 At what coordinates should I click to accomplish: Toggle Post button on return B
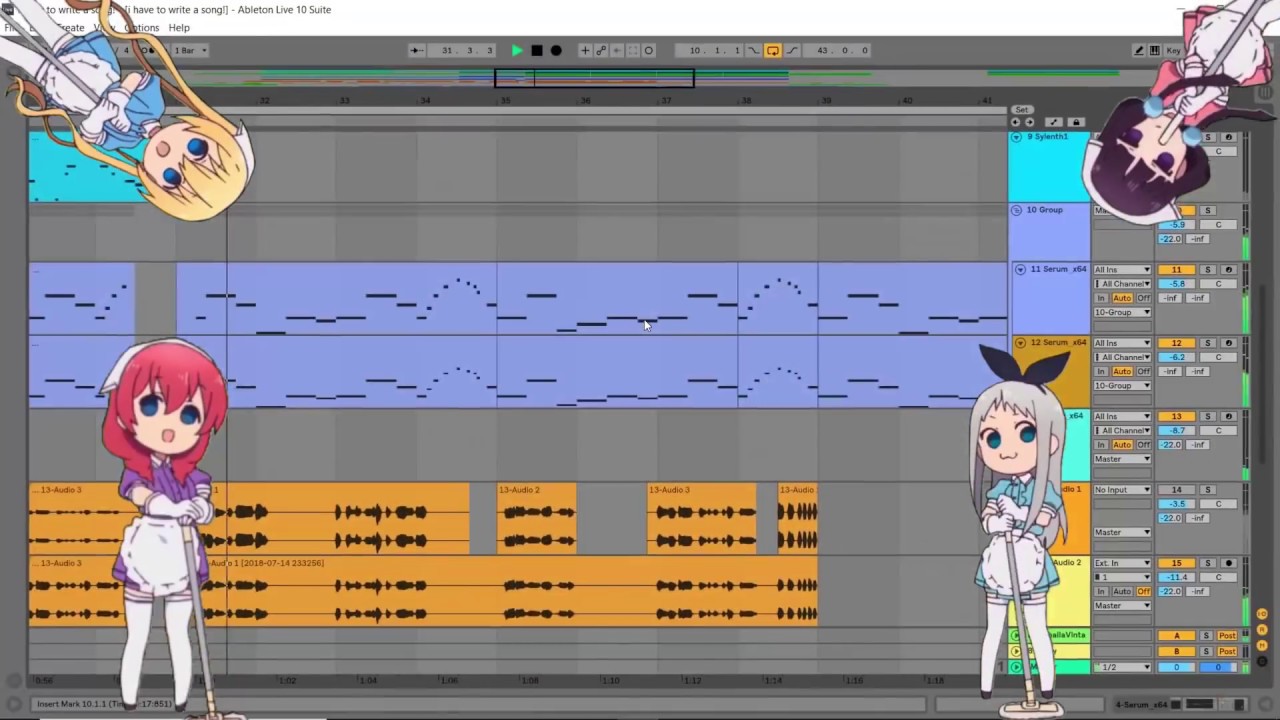click(1227, 651)
